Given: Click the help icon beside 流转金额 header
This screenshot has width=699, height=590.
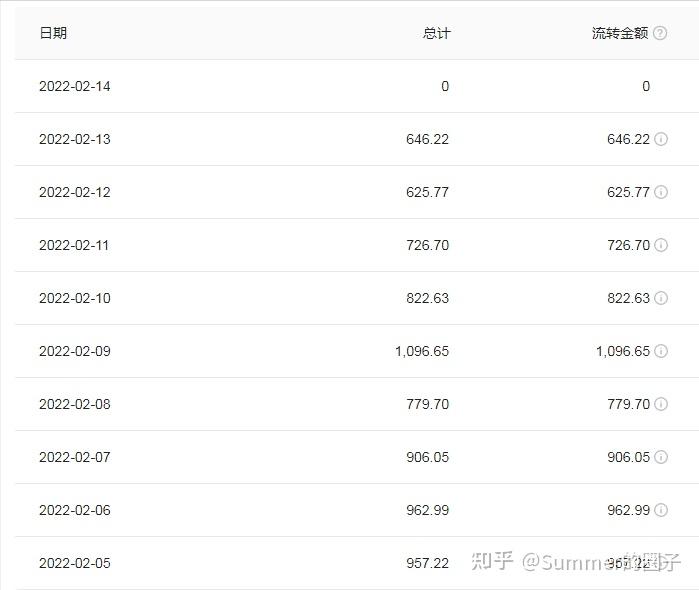Looking at the screenshot, I should coord(660,33).
